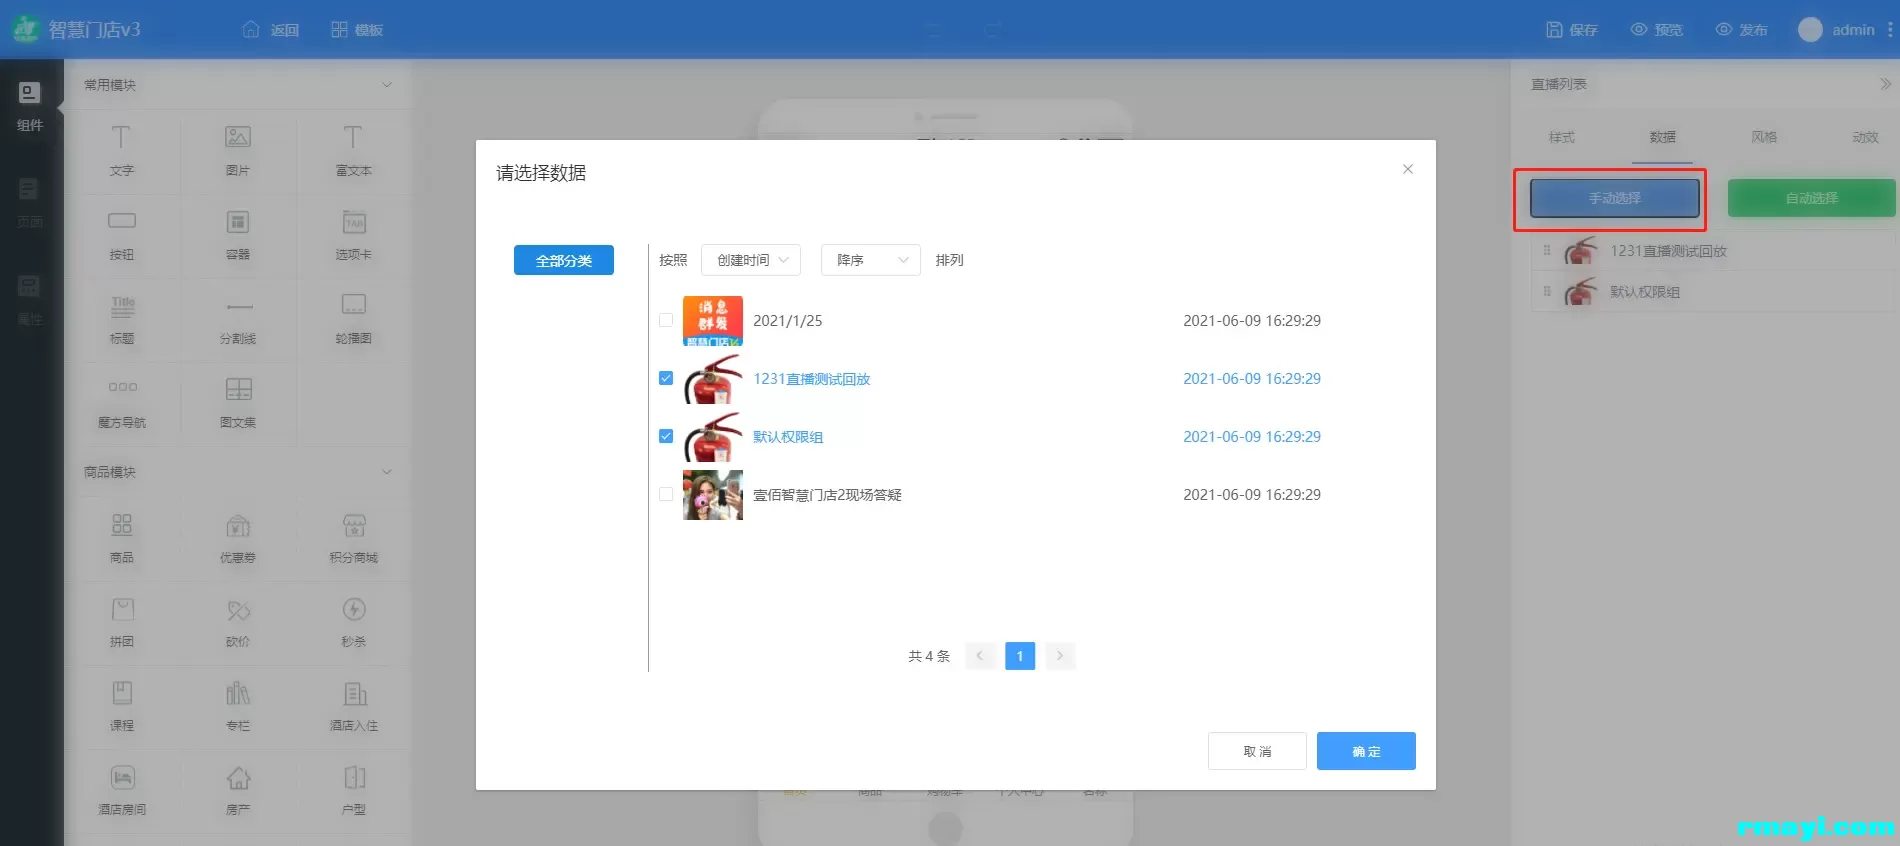Click 返回 in the top bar
Viewport: 1900px width, 846px height.
[x=271, y=30]
